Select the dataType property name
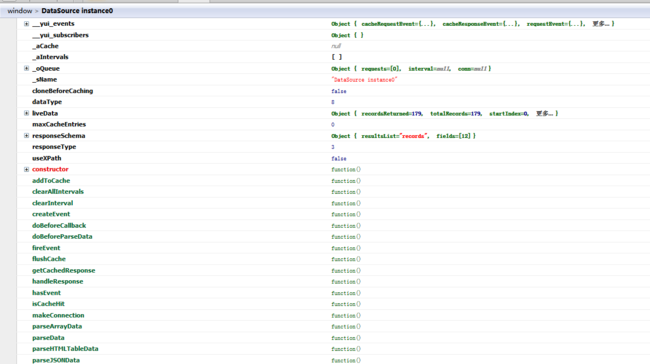Screen dimensions: 650x364 click(x=47, y=102)
